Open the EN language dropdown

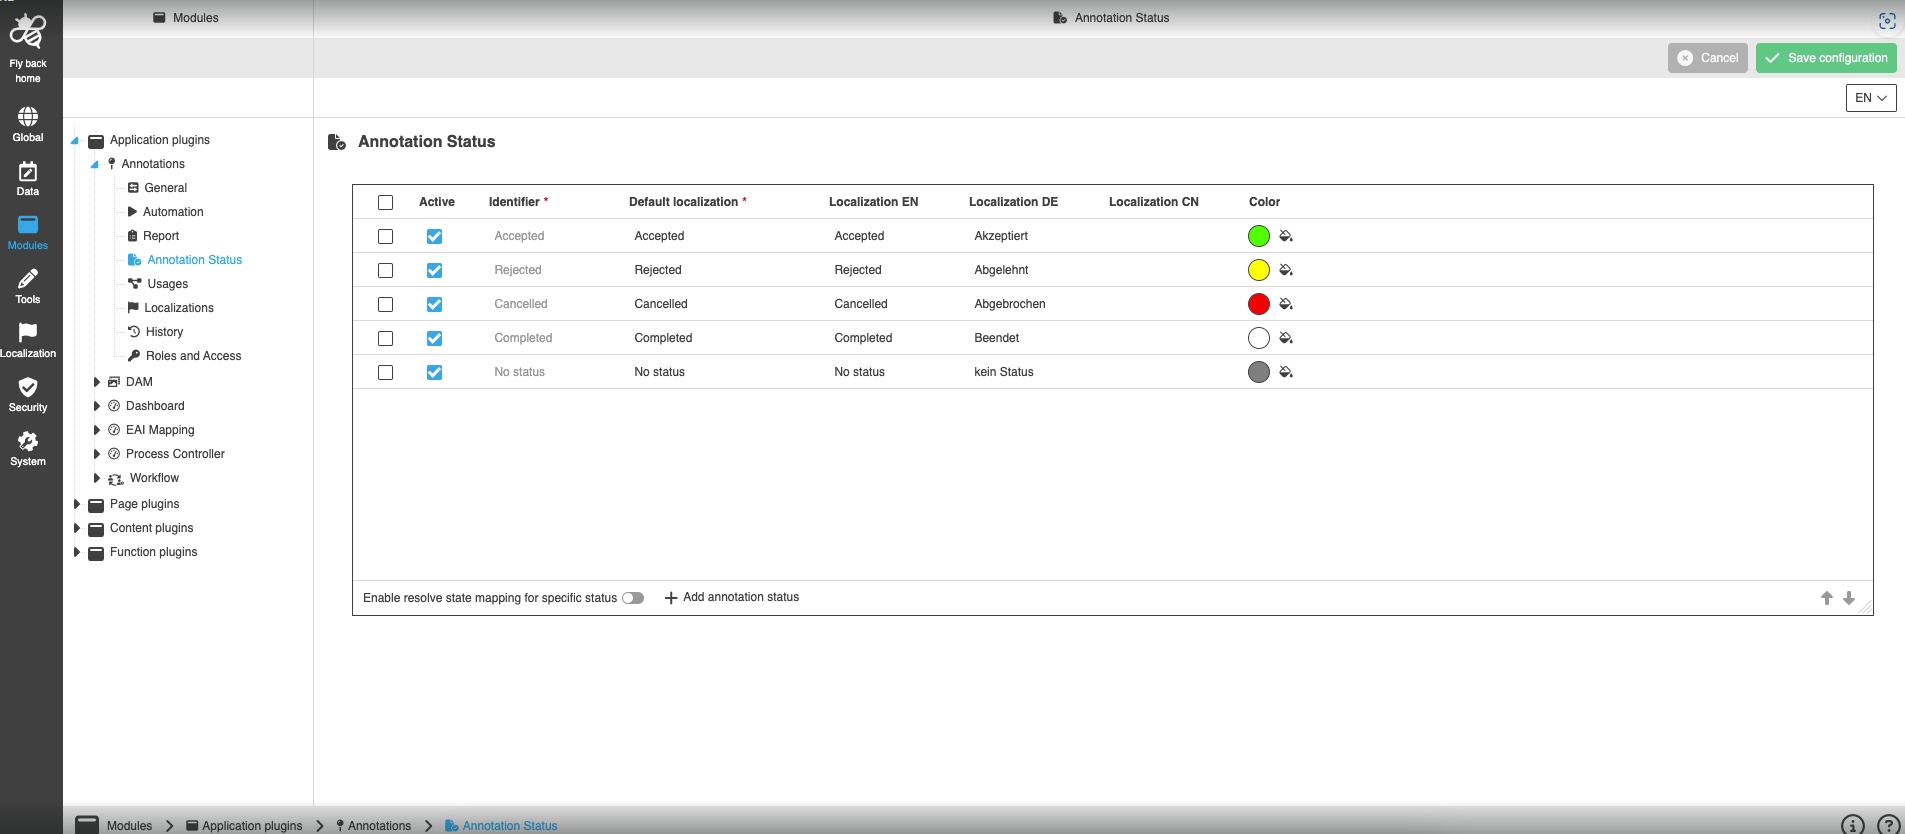point(1870,98)
